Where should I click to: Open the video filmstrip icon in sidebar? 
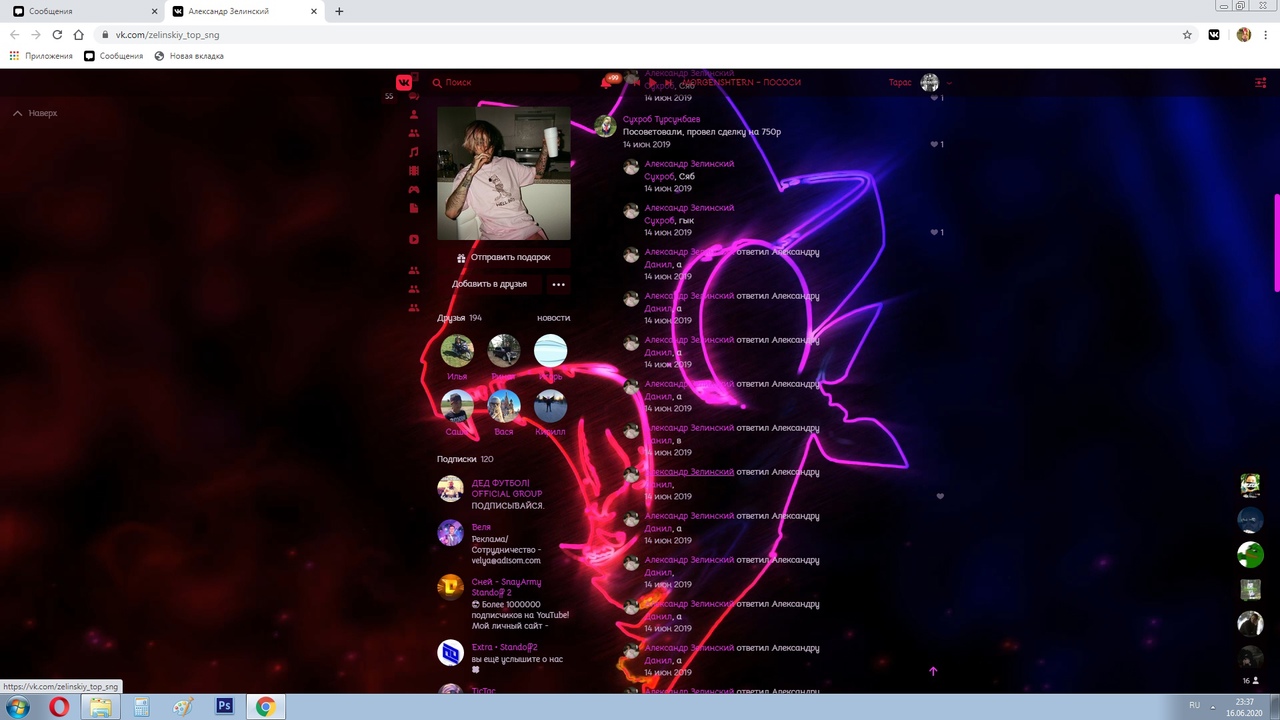(414, 171)
